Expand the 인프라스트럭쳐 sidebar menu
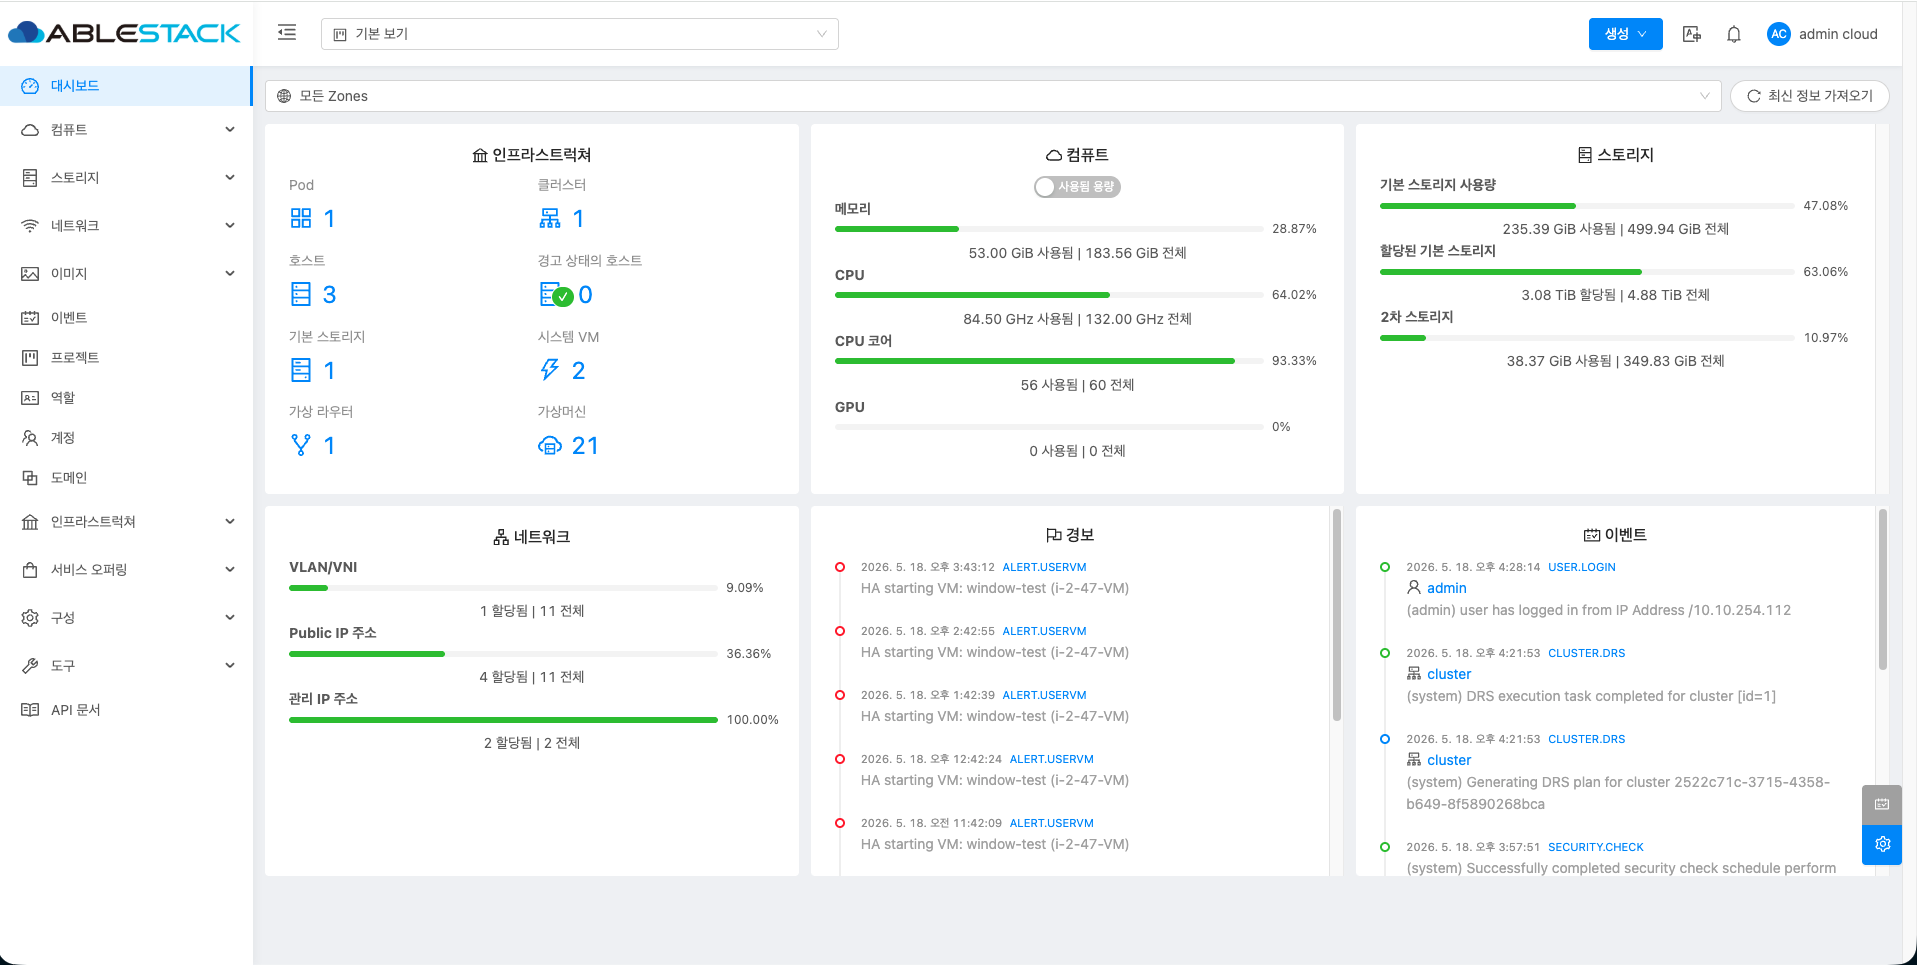This screenshot has width=1917, height=965. [x=125, y=522]
